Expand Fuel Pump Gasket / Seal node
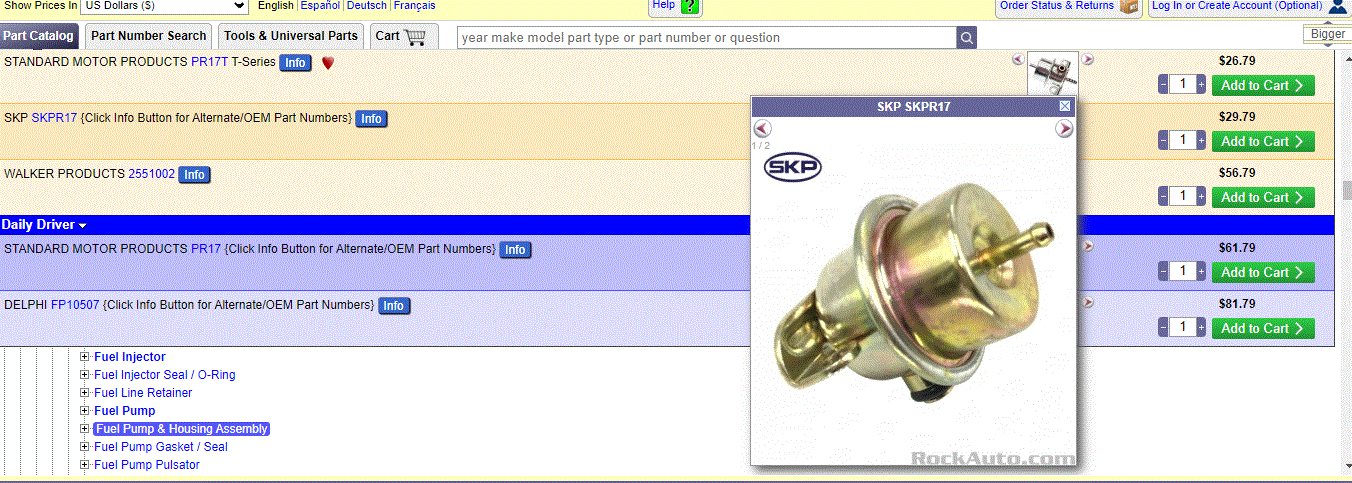The image size is (1352, 483). [x=85, y=447]
